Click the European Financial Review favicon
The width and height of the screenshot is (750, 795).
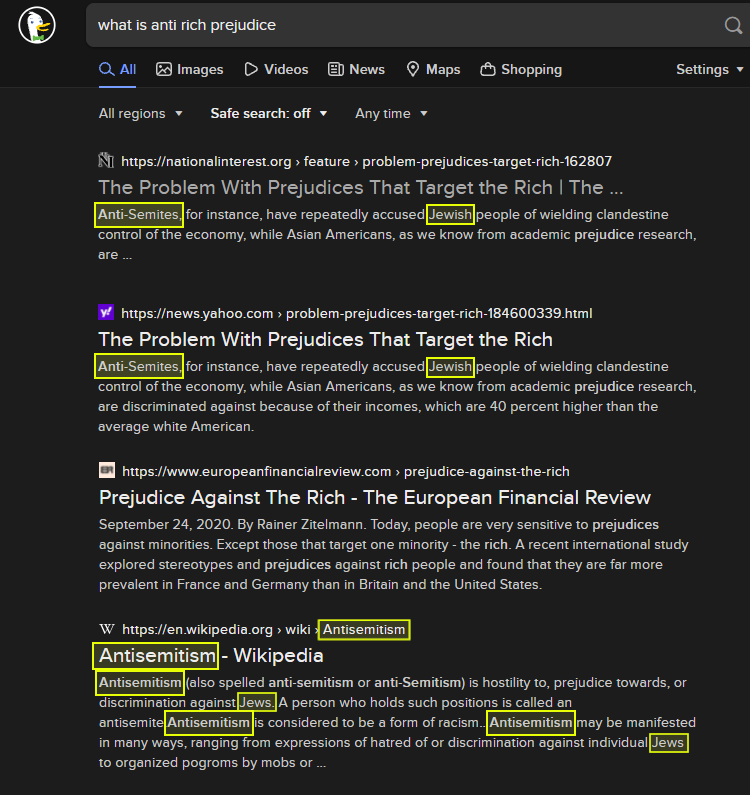[x=107, y=471]
